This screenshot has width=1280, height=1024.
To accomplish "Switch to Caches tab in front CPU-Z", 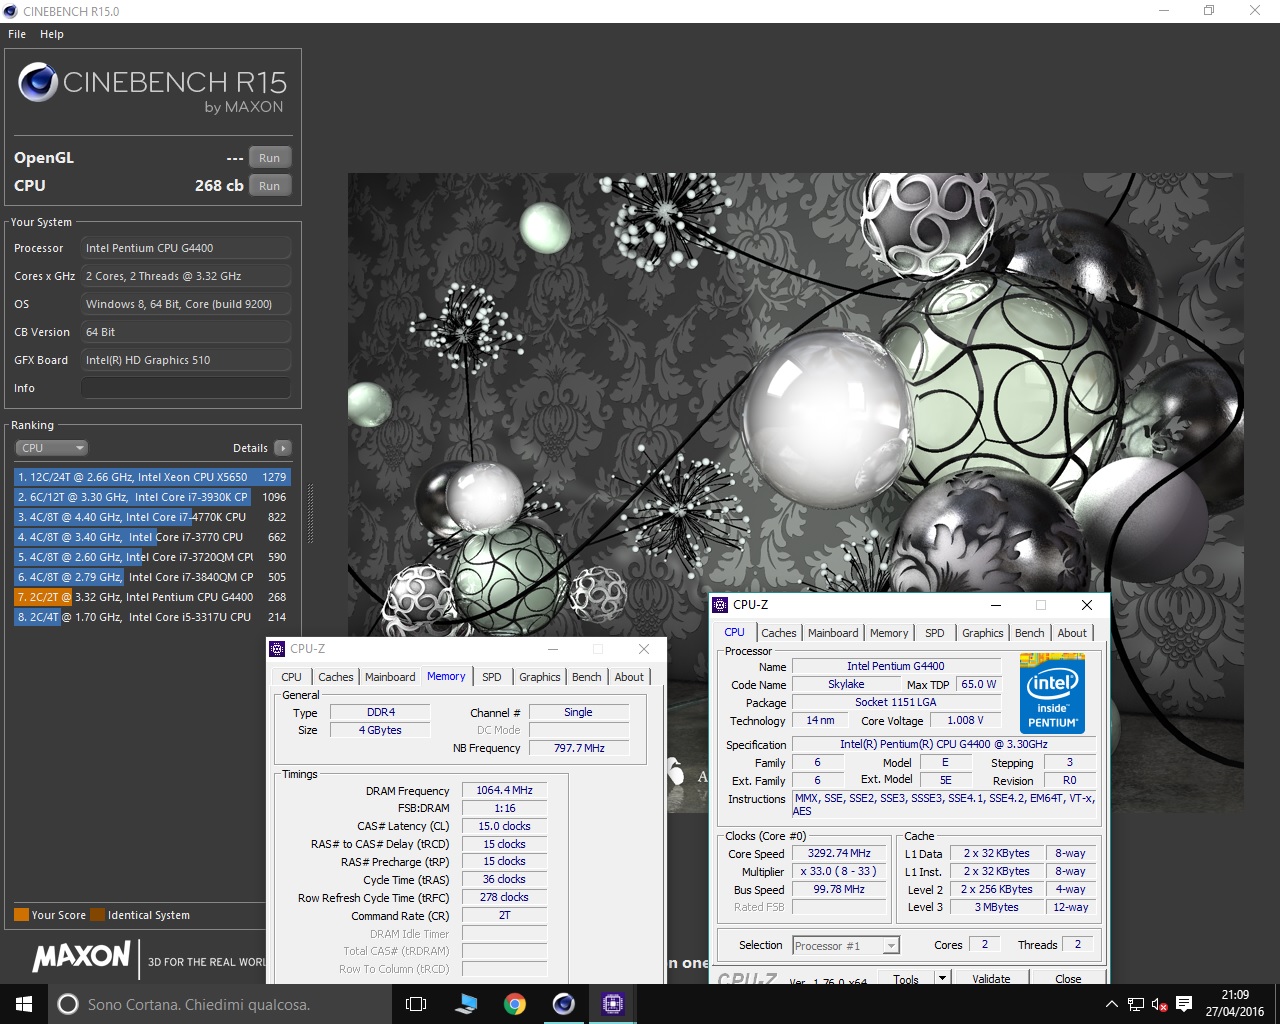I will click(x=779, y=633).
